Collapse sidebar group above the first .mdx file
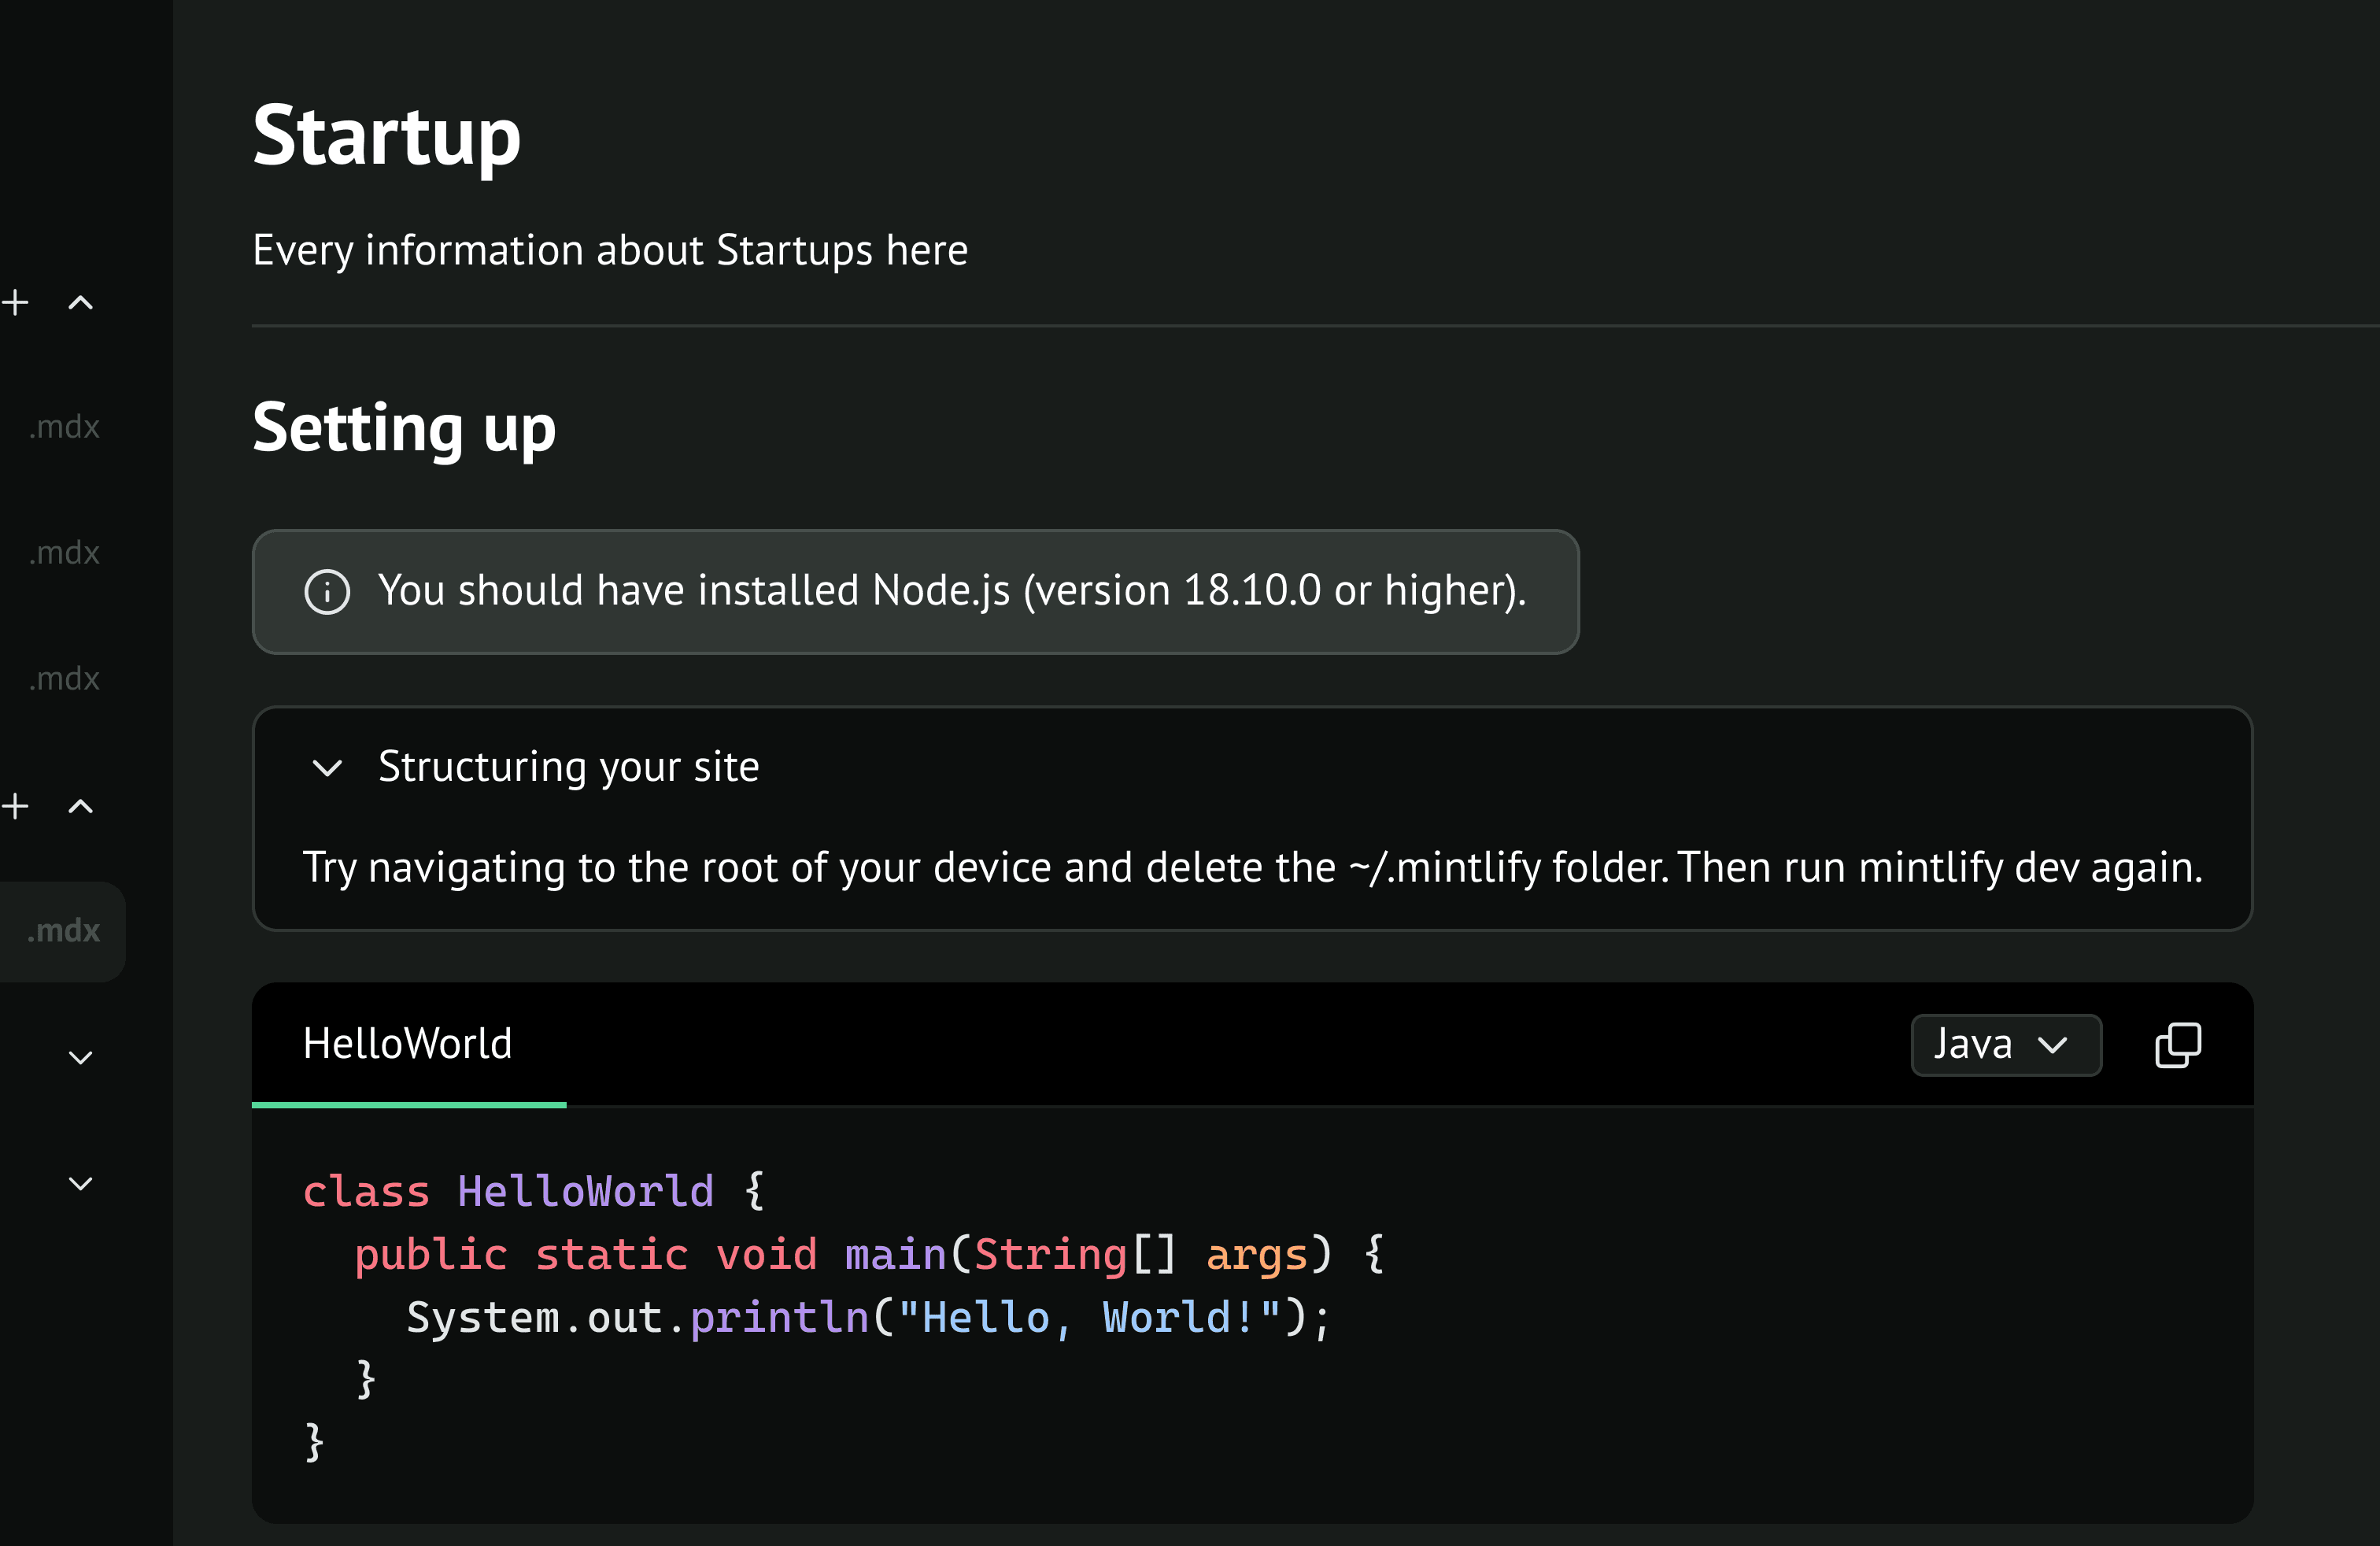This screenshot has height=1546, width=2380. [81, 303]
